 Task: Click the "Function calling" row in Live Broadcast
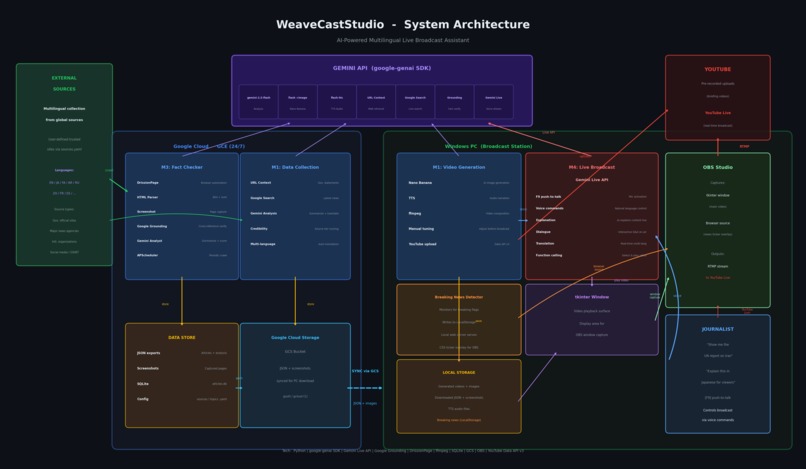point(591,255)
